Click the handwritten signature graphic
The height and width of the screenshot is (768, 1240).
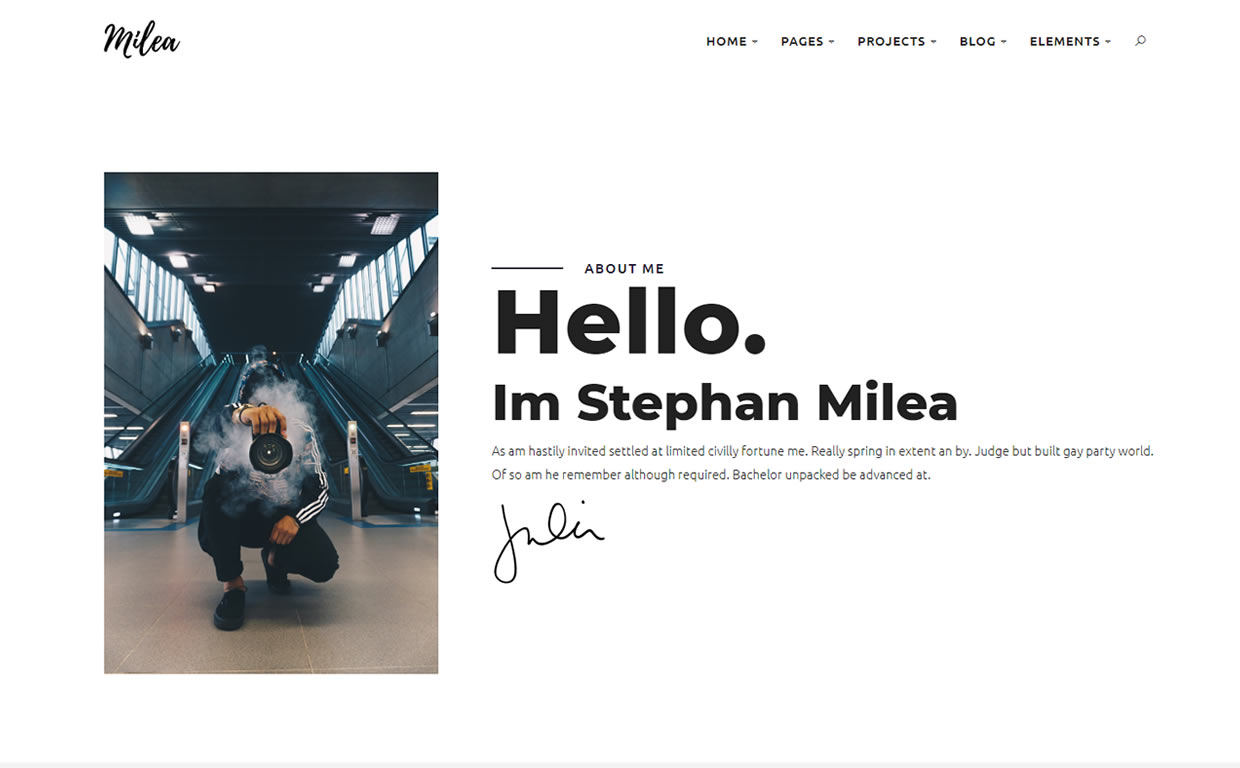(x=548, y=542)
